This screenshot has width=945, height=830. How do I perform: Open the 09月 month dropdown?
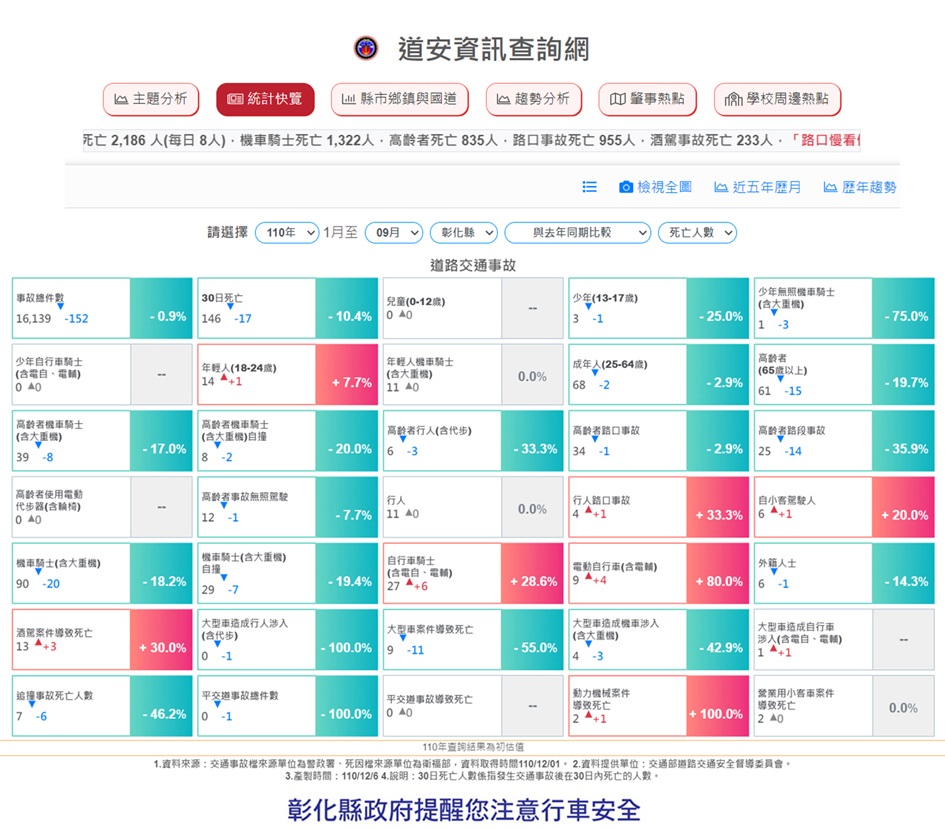coord(394,233)
